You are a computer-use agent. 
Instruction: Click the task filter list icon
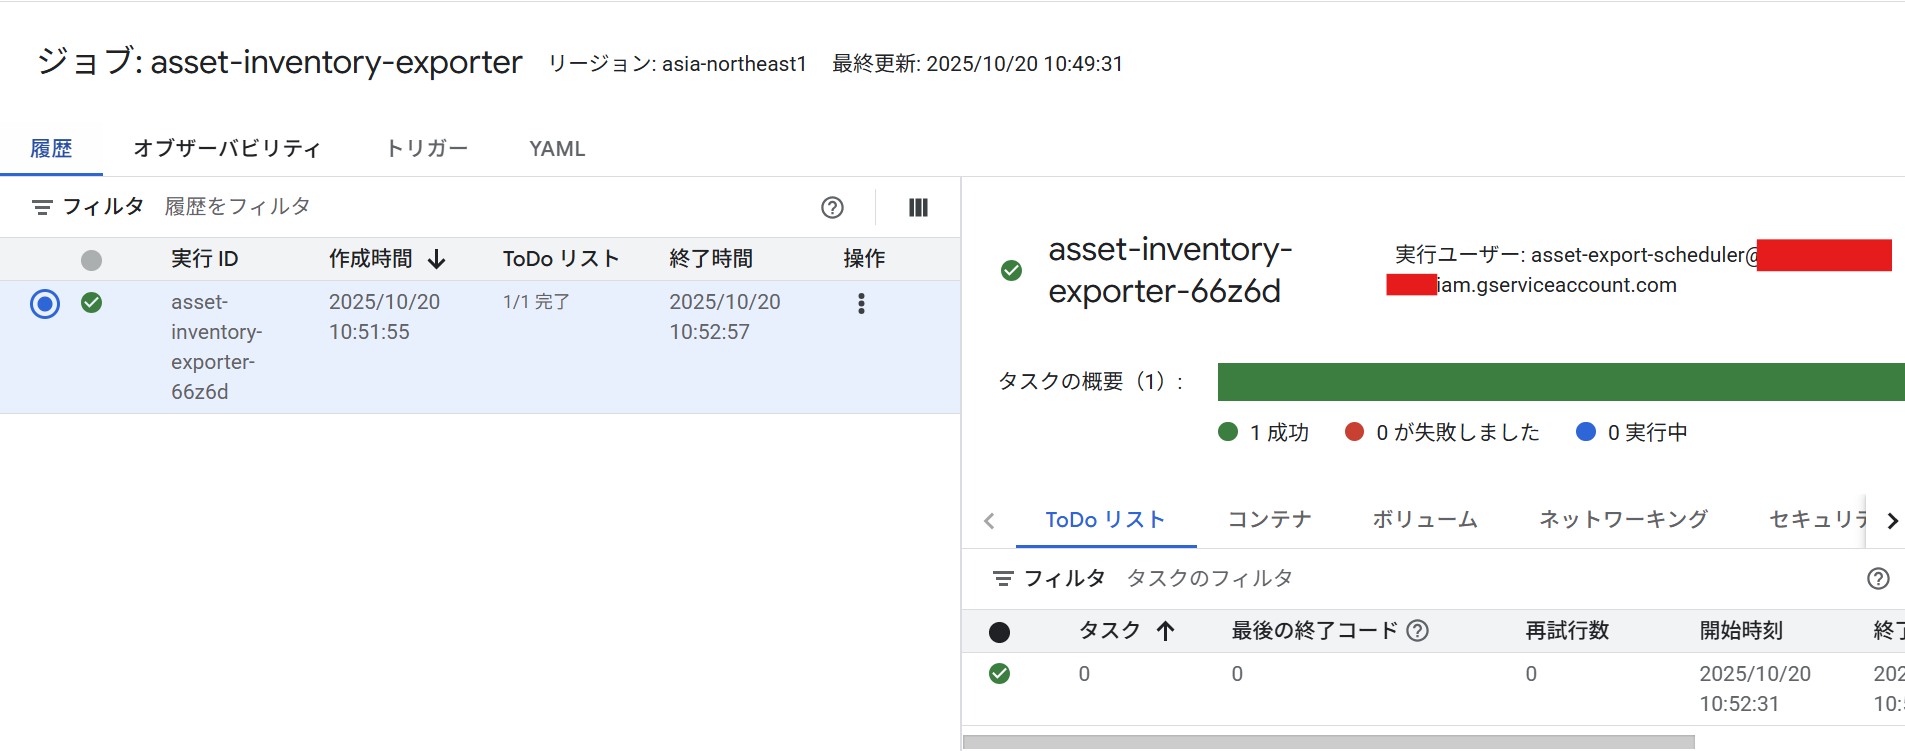coord(1003,579)
